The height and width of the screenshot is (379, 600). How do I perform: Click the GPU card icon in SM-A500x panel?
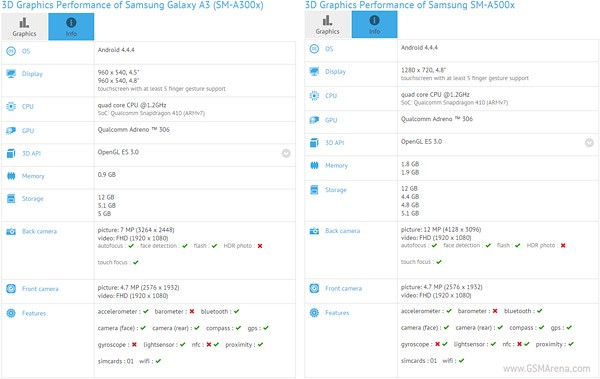point(314,120)
